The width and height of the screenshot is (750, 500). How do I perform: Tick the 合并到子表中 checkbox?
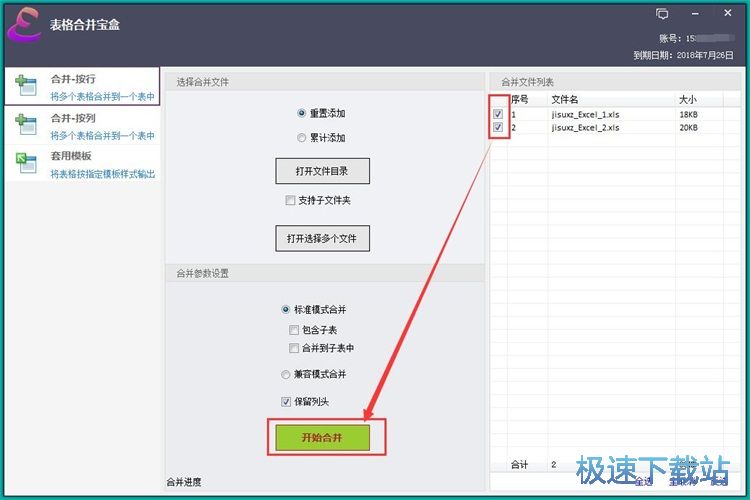point(294,348)
